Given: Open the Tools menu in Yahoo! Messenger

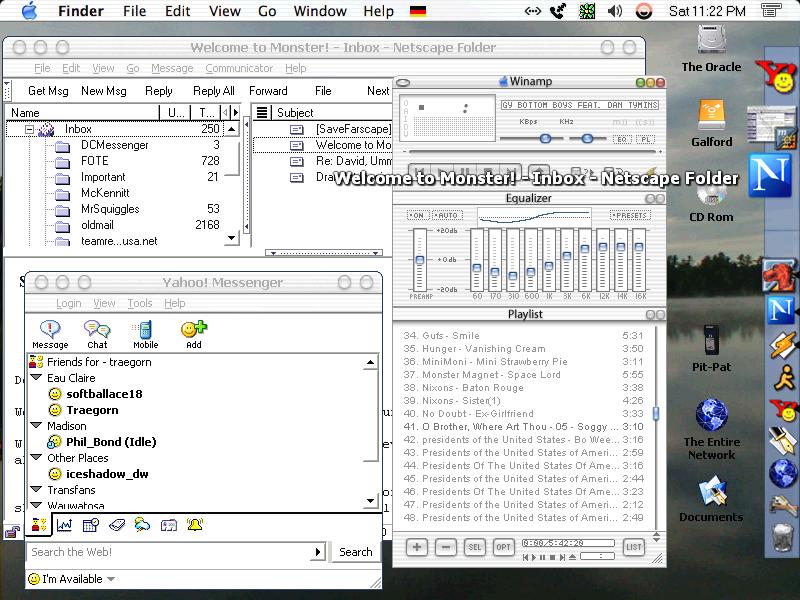Looking at the screenshot, I should tap(140, 303).
